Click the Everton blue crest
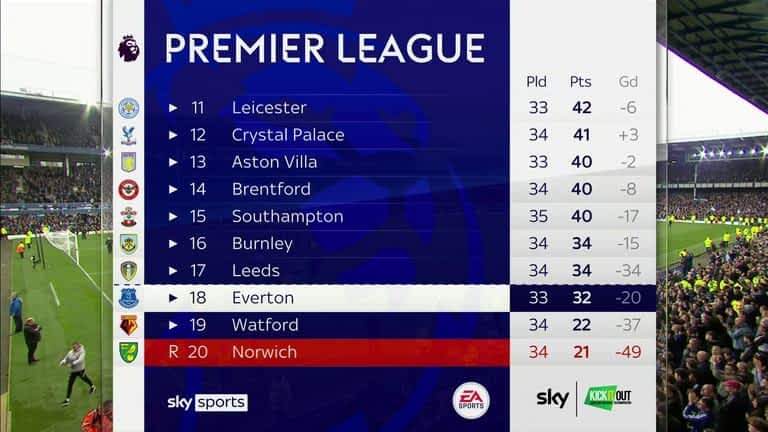 (x=128, y=298)
